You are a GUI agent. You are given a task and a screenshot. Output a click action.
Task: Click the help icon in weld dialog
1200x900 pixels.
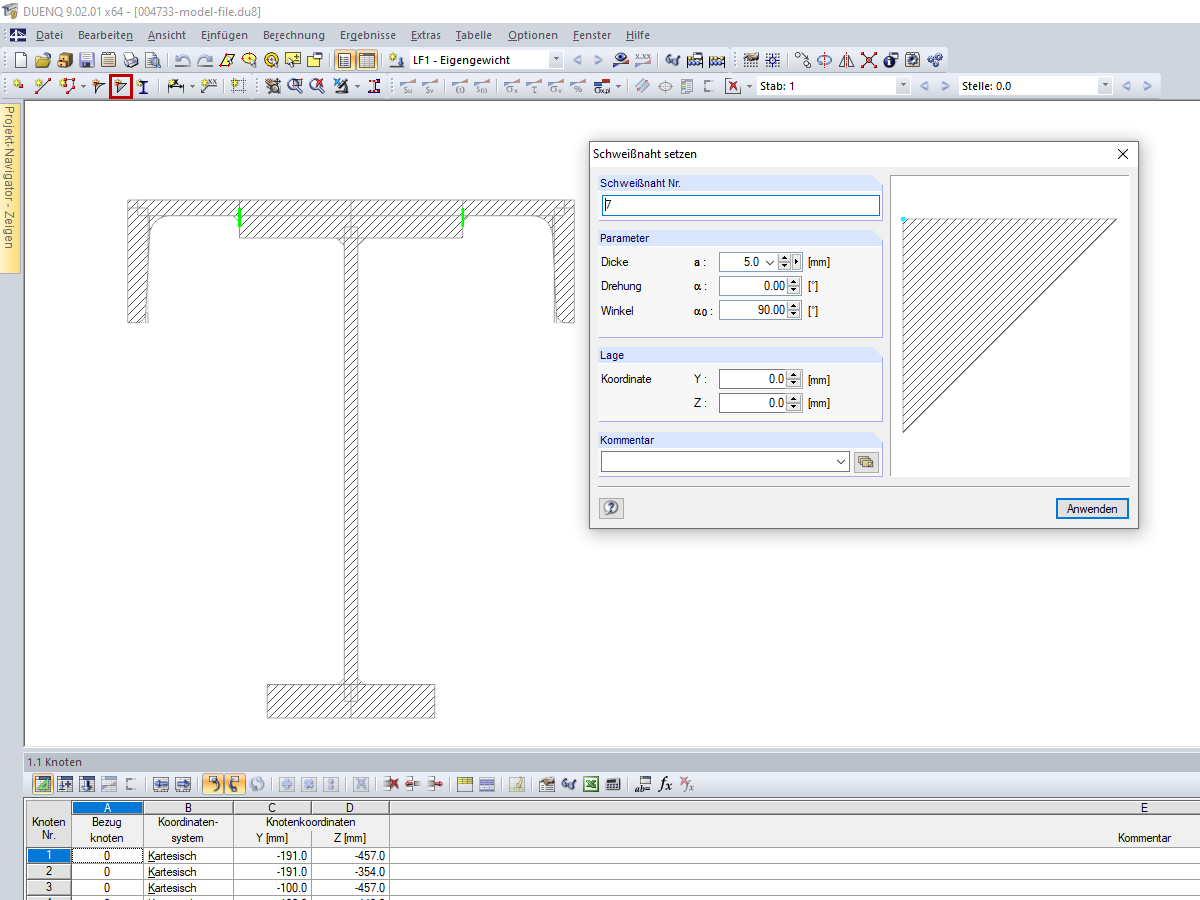coord(612,508)
